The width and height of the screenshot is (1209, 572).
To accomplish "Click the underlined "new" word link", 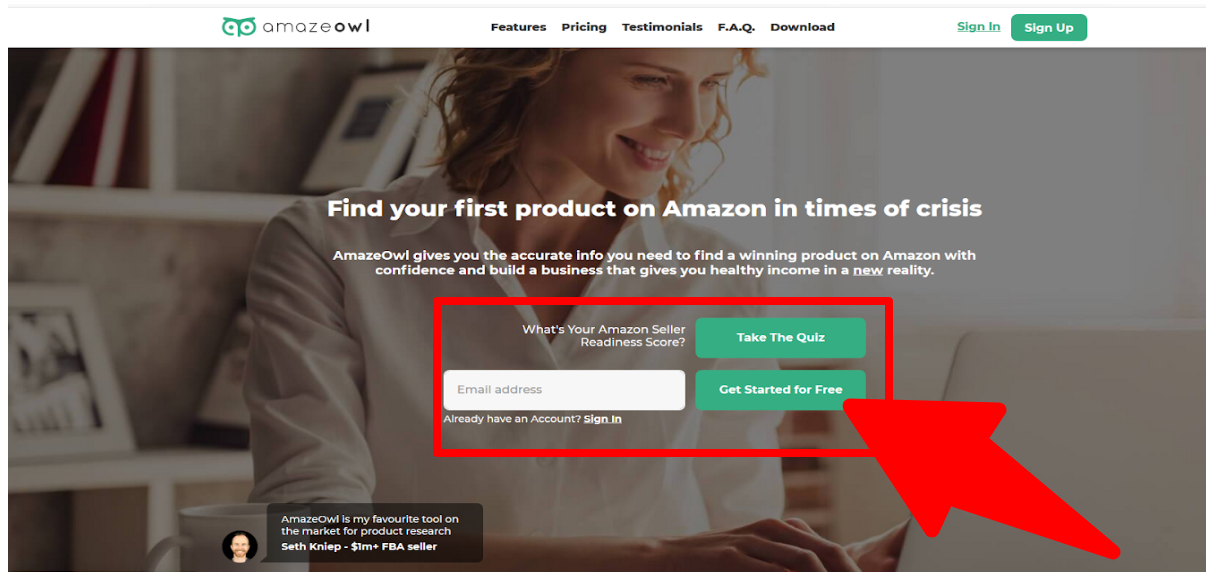I will point(867,270).
